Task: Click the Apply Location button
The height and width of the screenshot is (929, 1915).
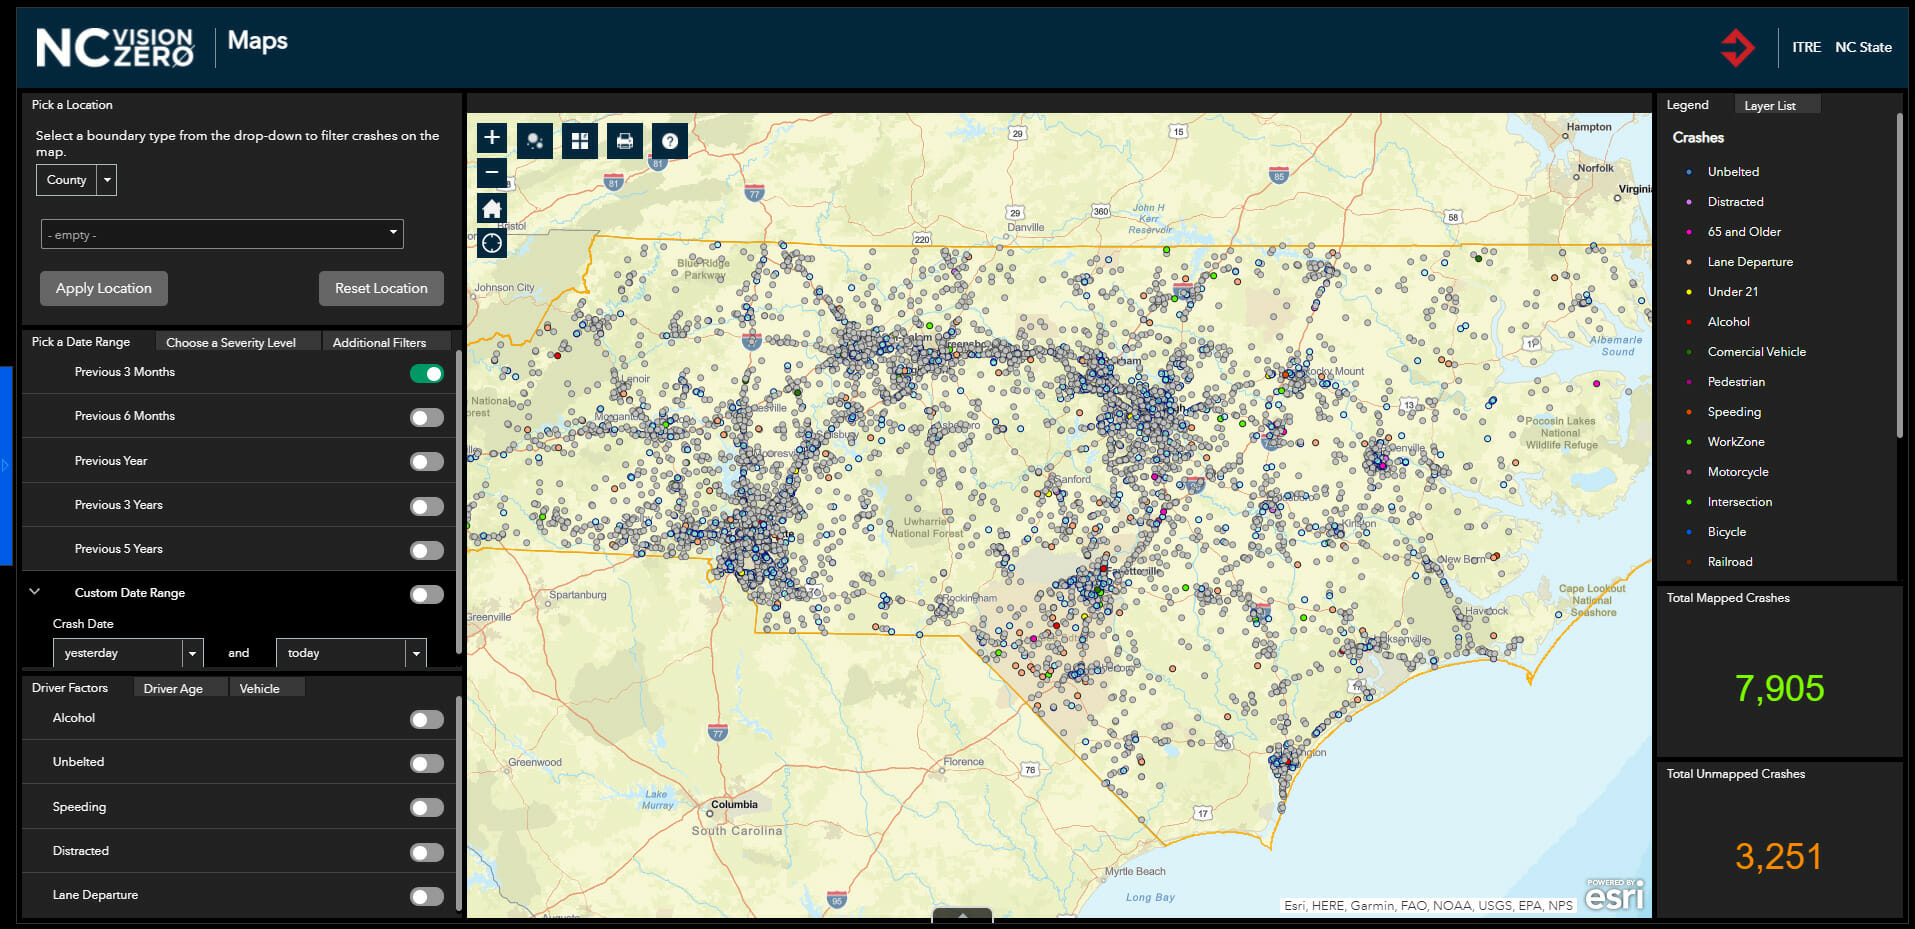Action: click(104, 288)
